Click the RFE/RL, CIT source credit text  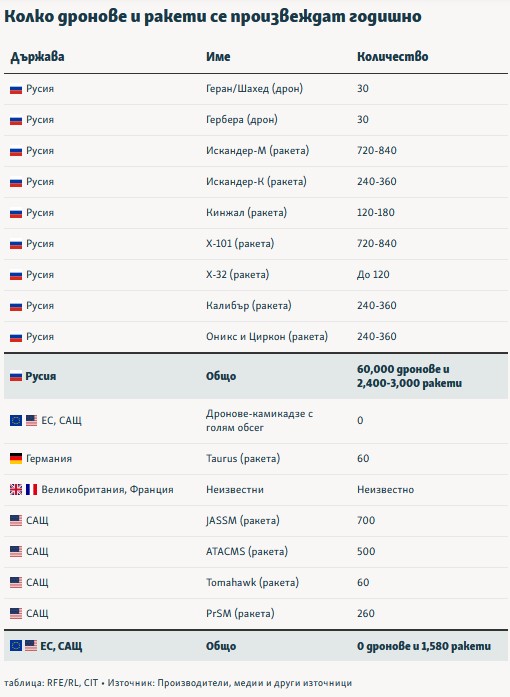(x=72, y=683)
